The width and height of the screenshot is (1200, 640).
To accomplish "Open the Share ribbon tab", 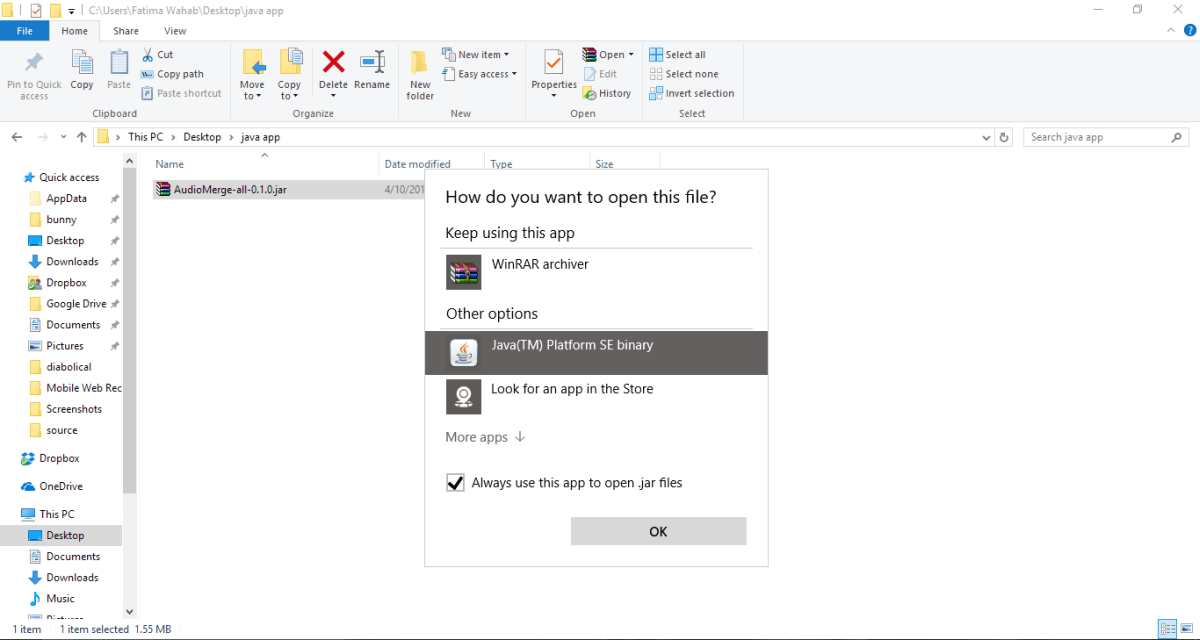I will click(x=126, y=31).
